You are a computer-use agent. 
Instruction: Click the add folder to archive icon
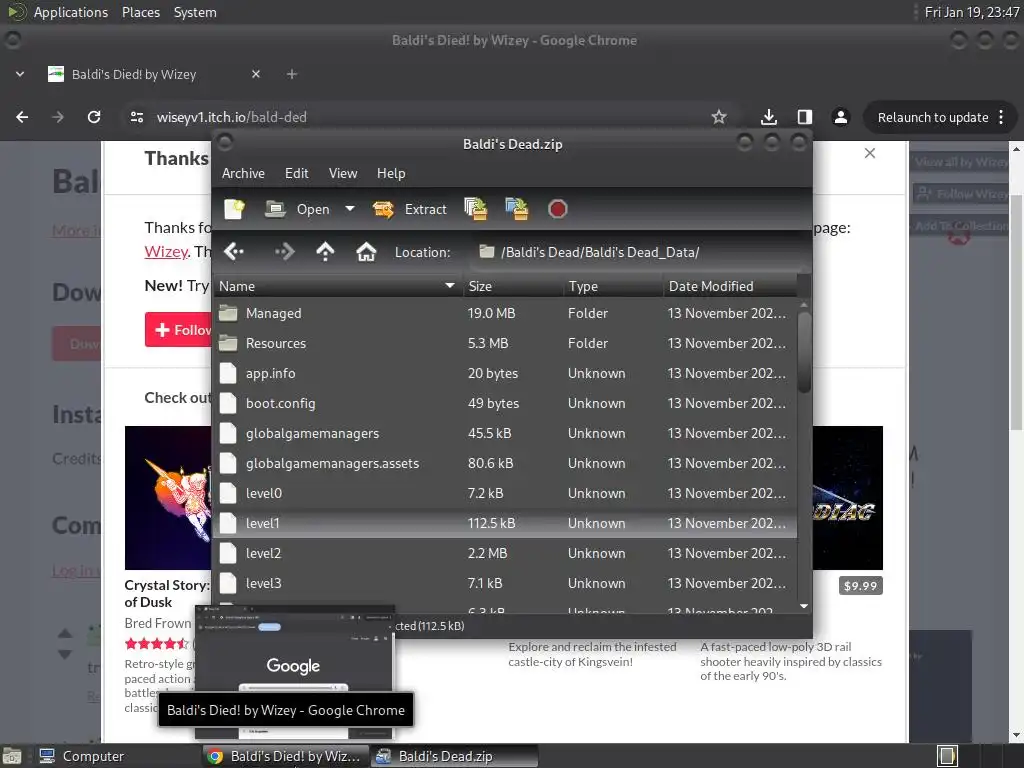coord(517,209)
